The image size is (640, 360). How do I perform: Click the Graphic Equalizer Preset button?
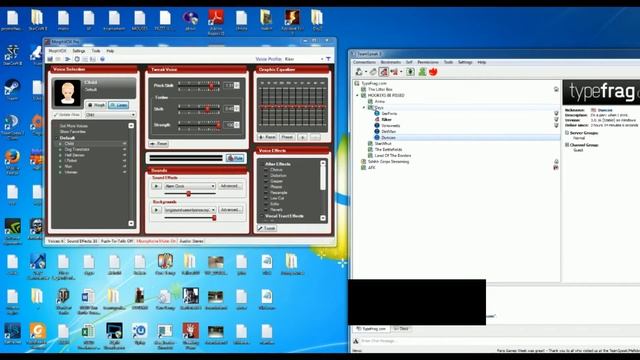(x=287, y=137)
